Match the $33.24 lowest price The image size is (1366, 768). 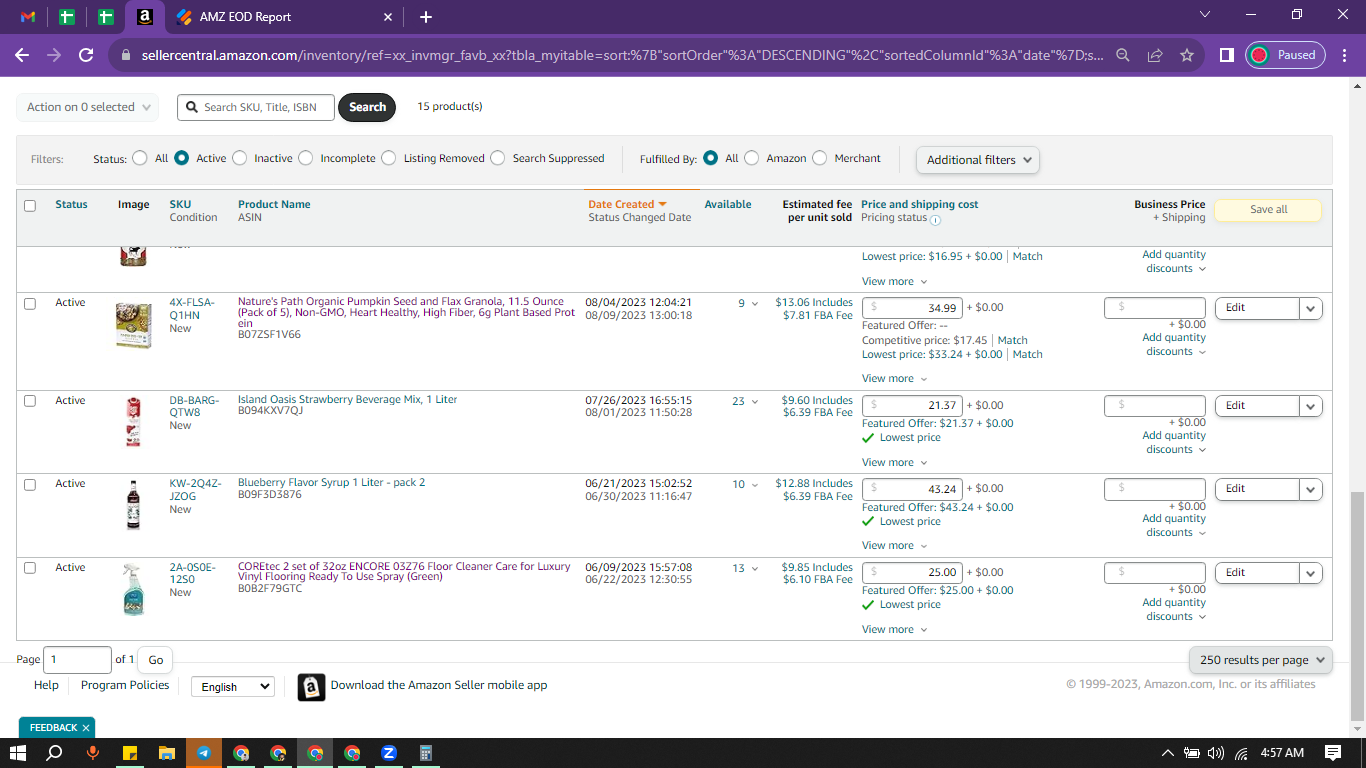pos(1028,354)
